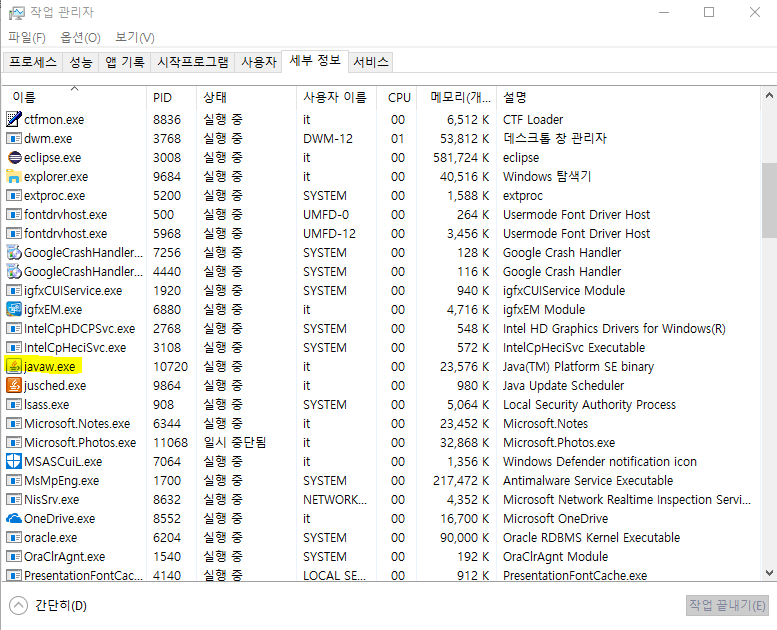Viewport: 777px width, 630px height.
Task: Click the vertical scrollbar thumb
Action: (769, 200)
